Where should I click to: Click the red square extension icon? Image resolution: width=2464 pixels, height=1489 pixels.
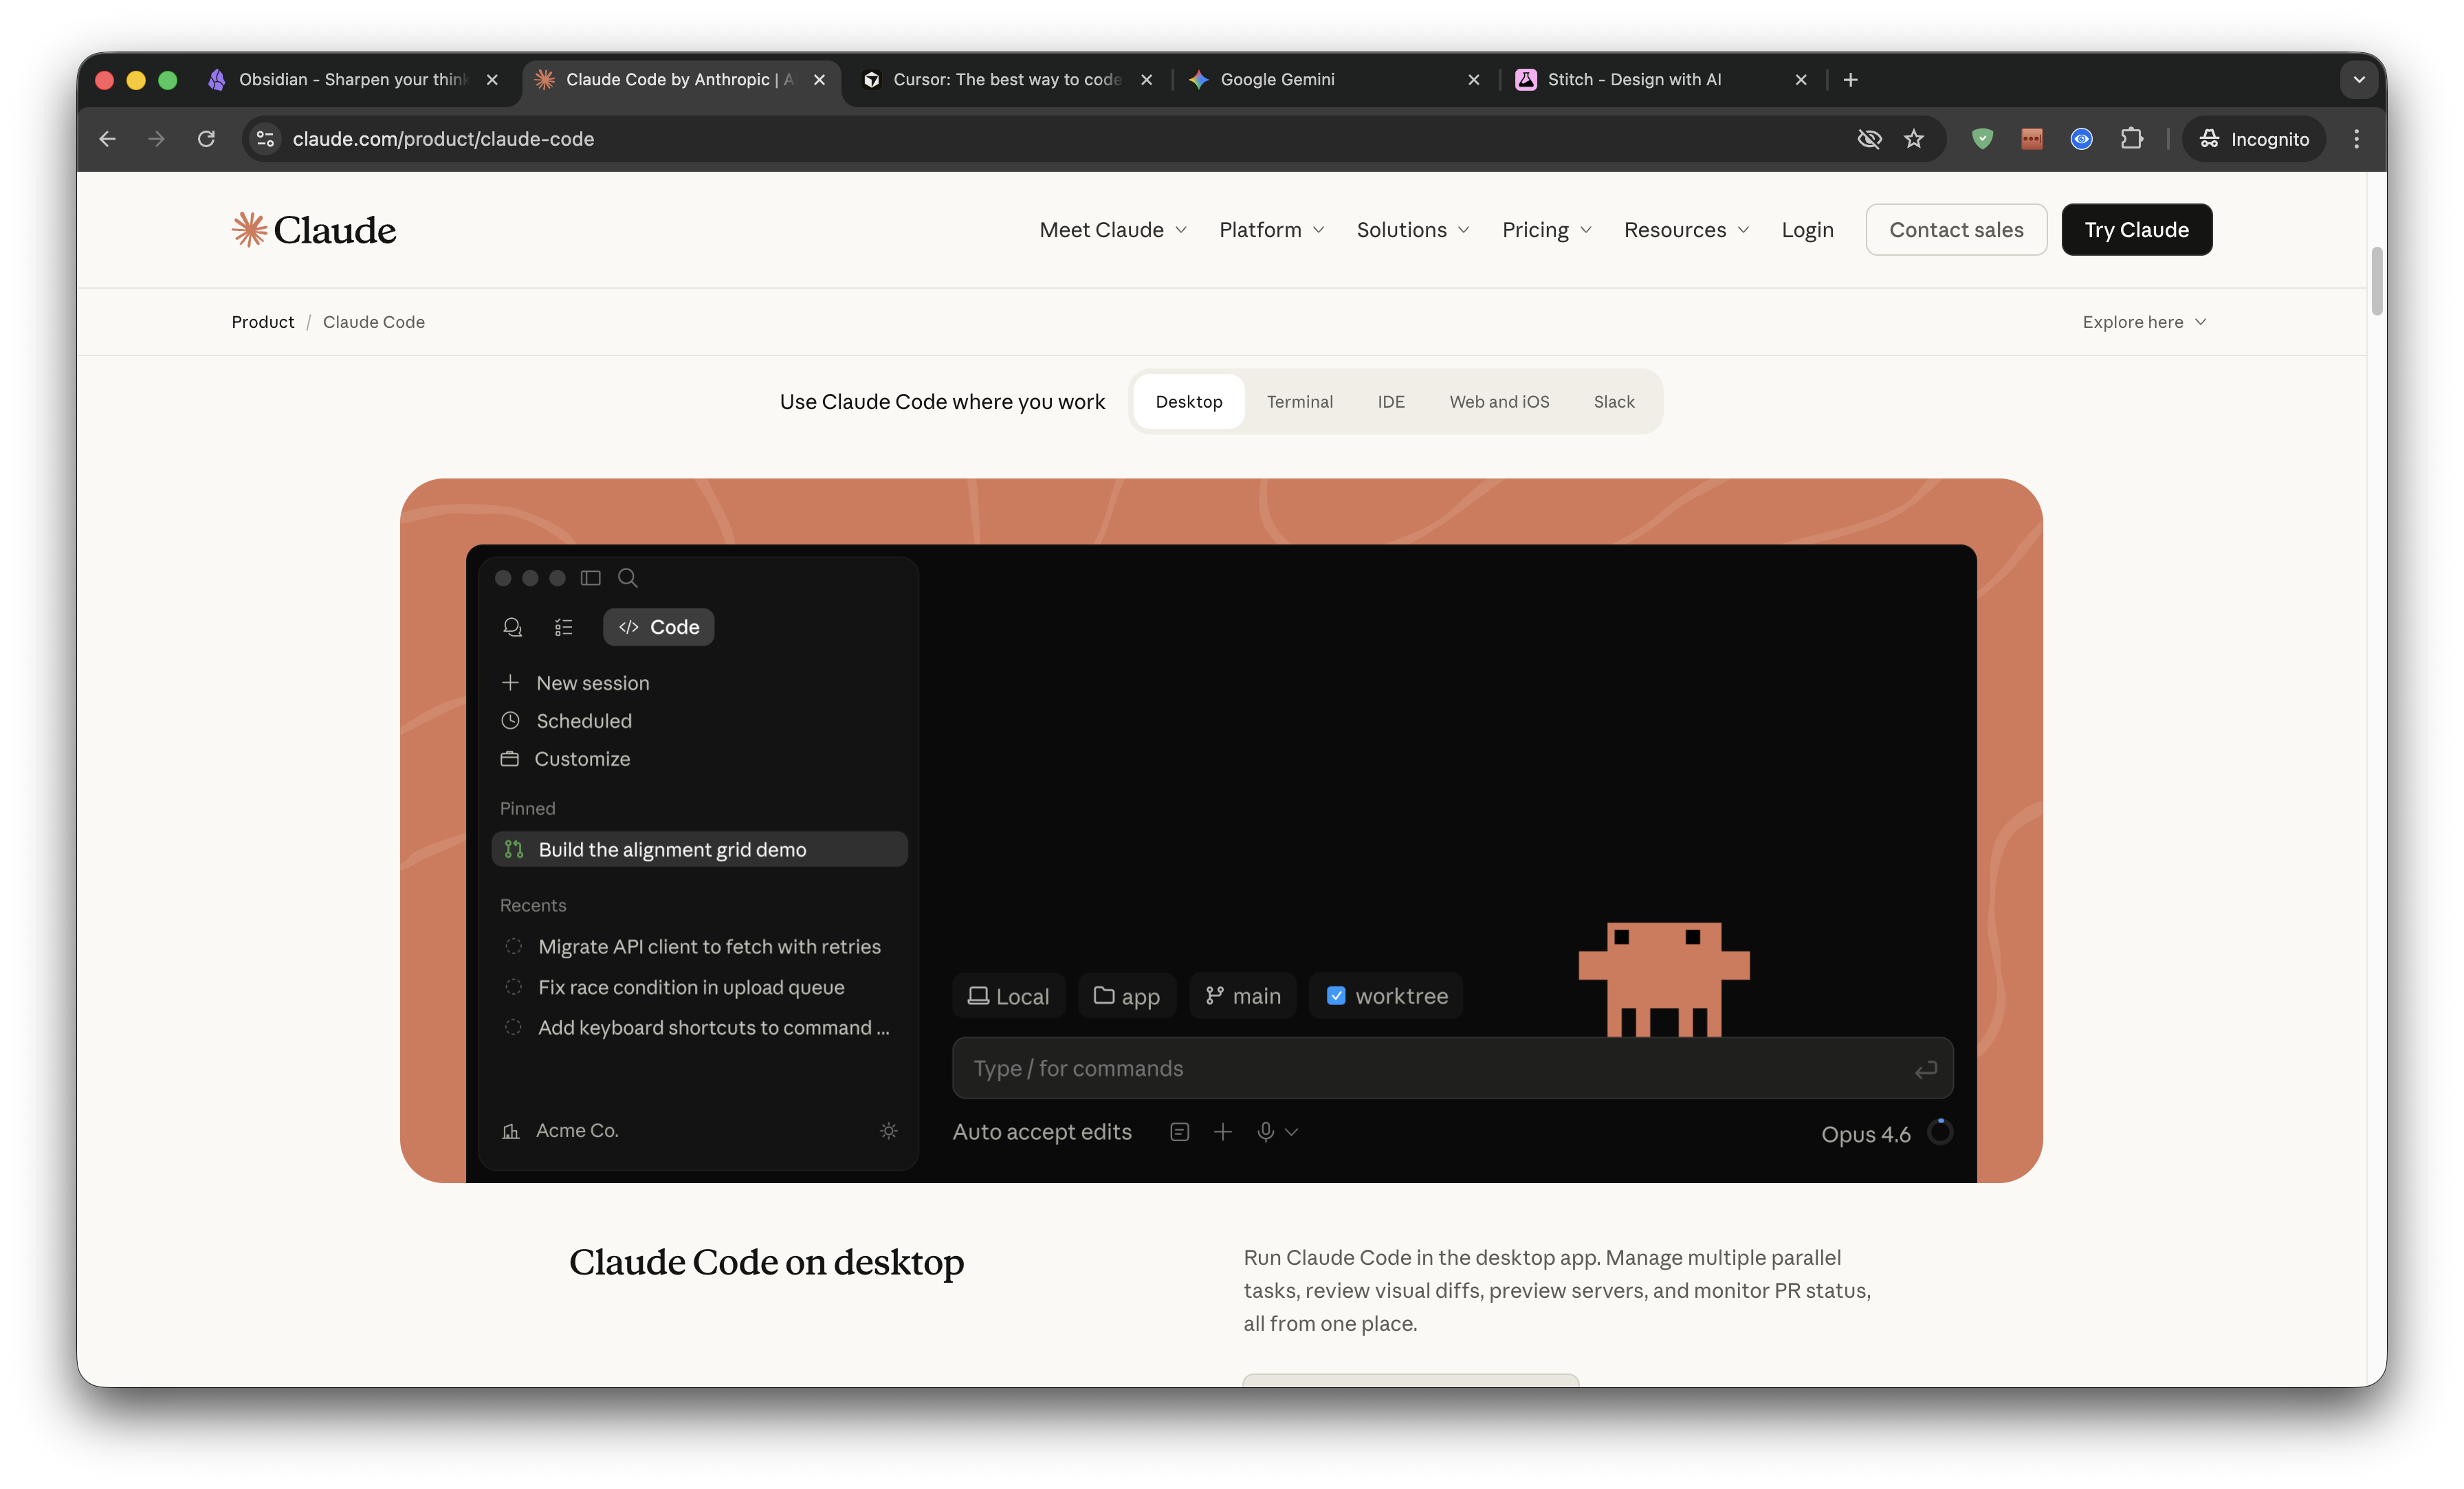tap(2032, 139)
